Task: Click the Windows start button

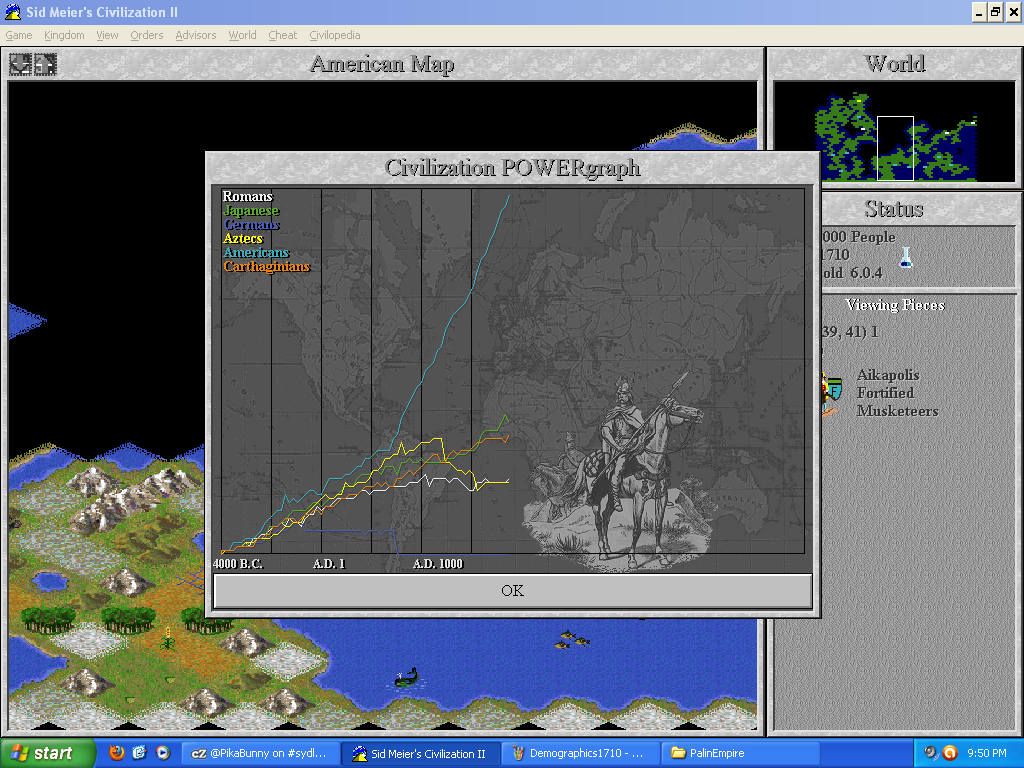Action: pyautogui.click(x=47, y=753)
